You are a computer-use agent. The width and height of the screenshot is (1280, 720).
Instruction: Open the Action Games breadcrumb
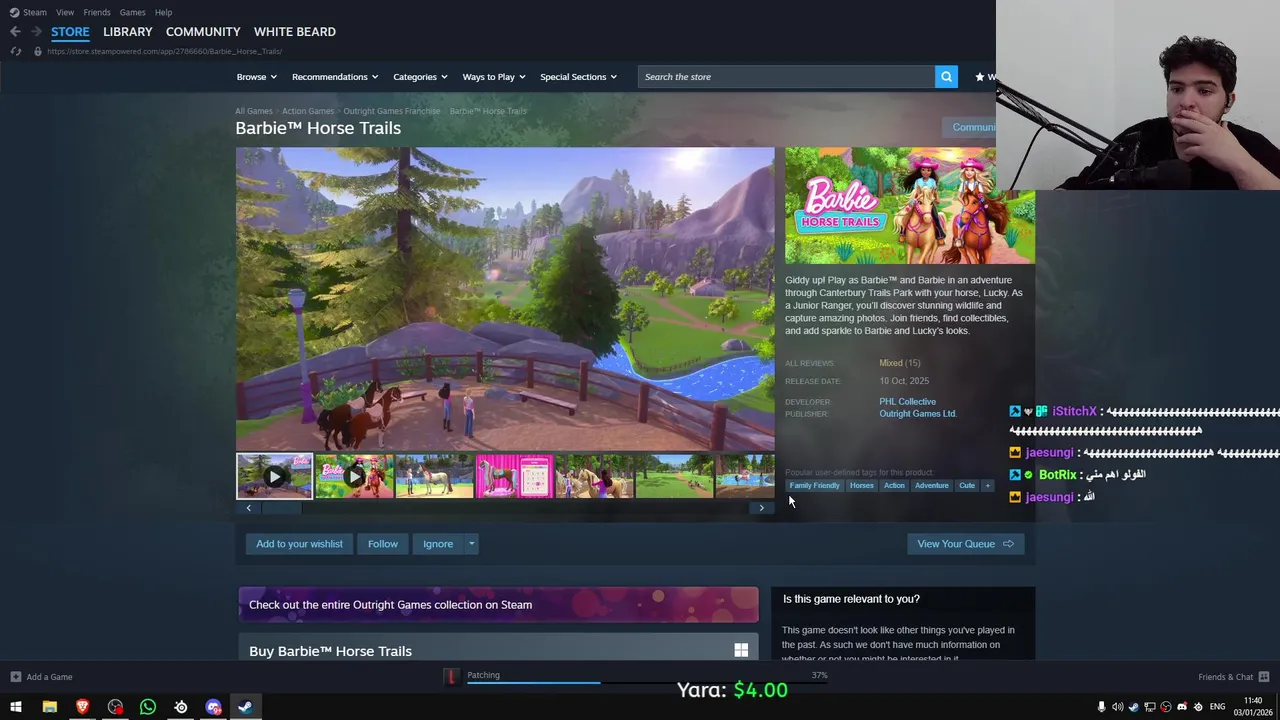(307, 111)
